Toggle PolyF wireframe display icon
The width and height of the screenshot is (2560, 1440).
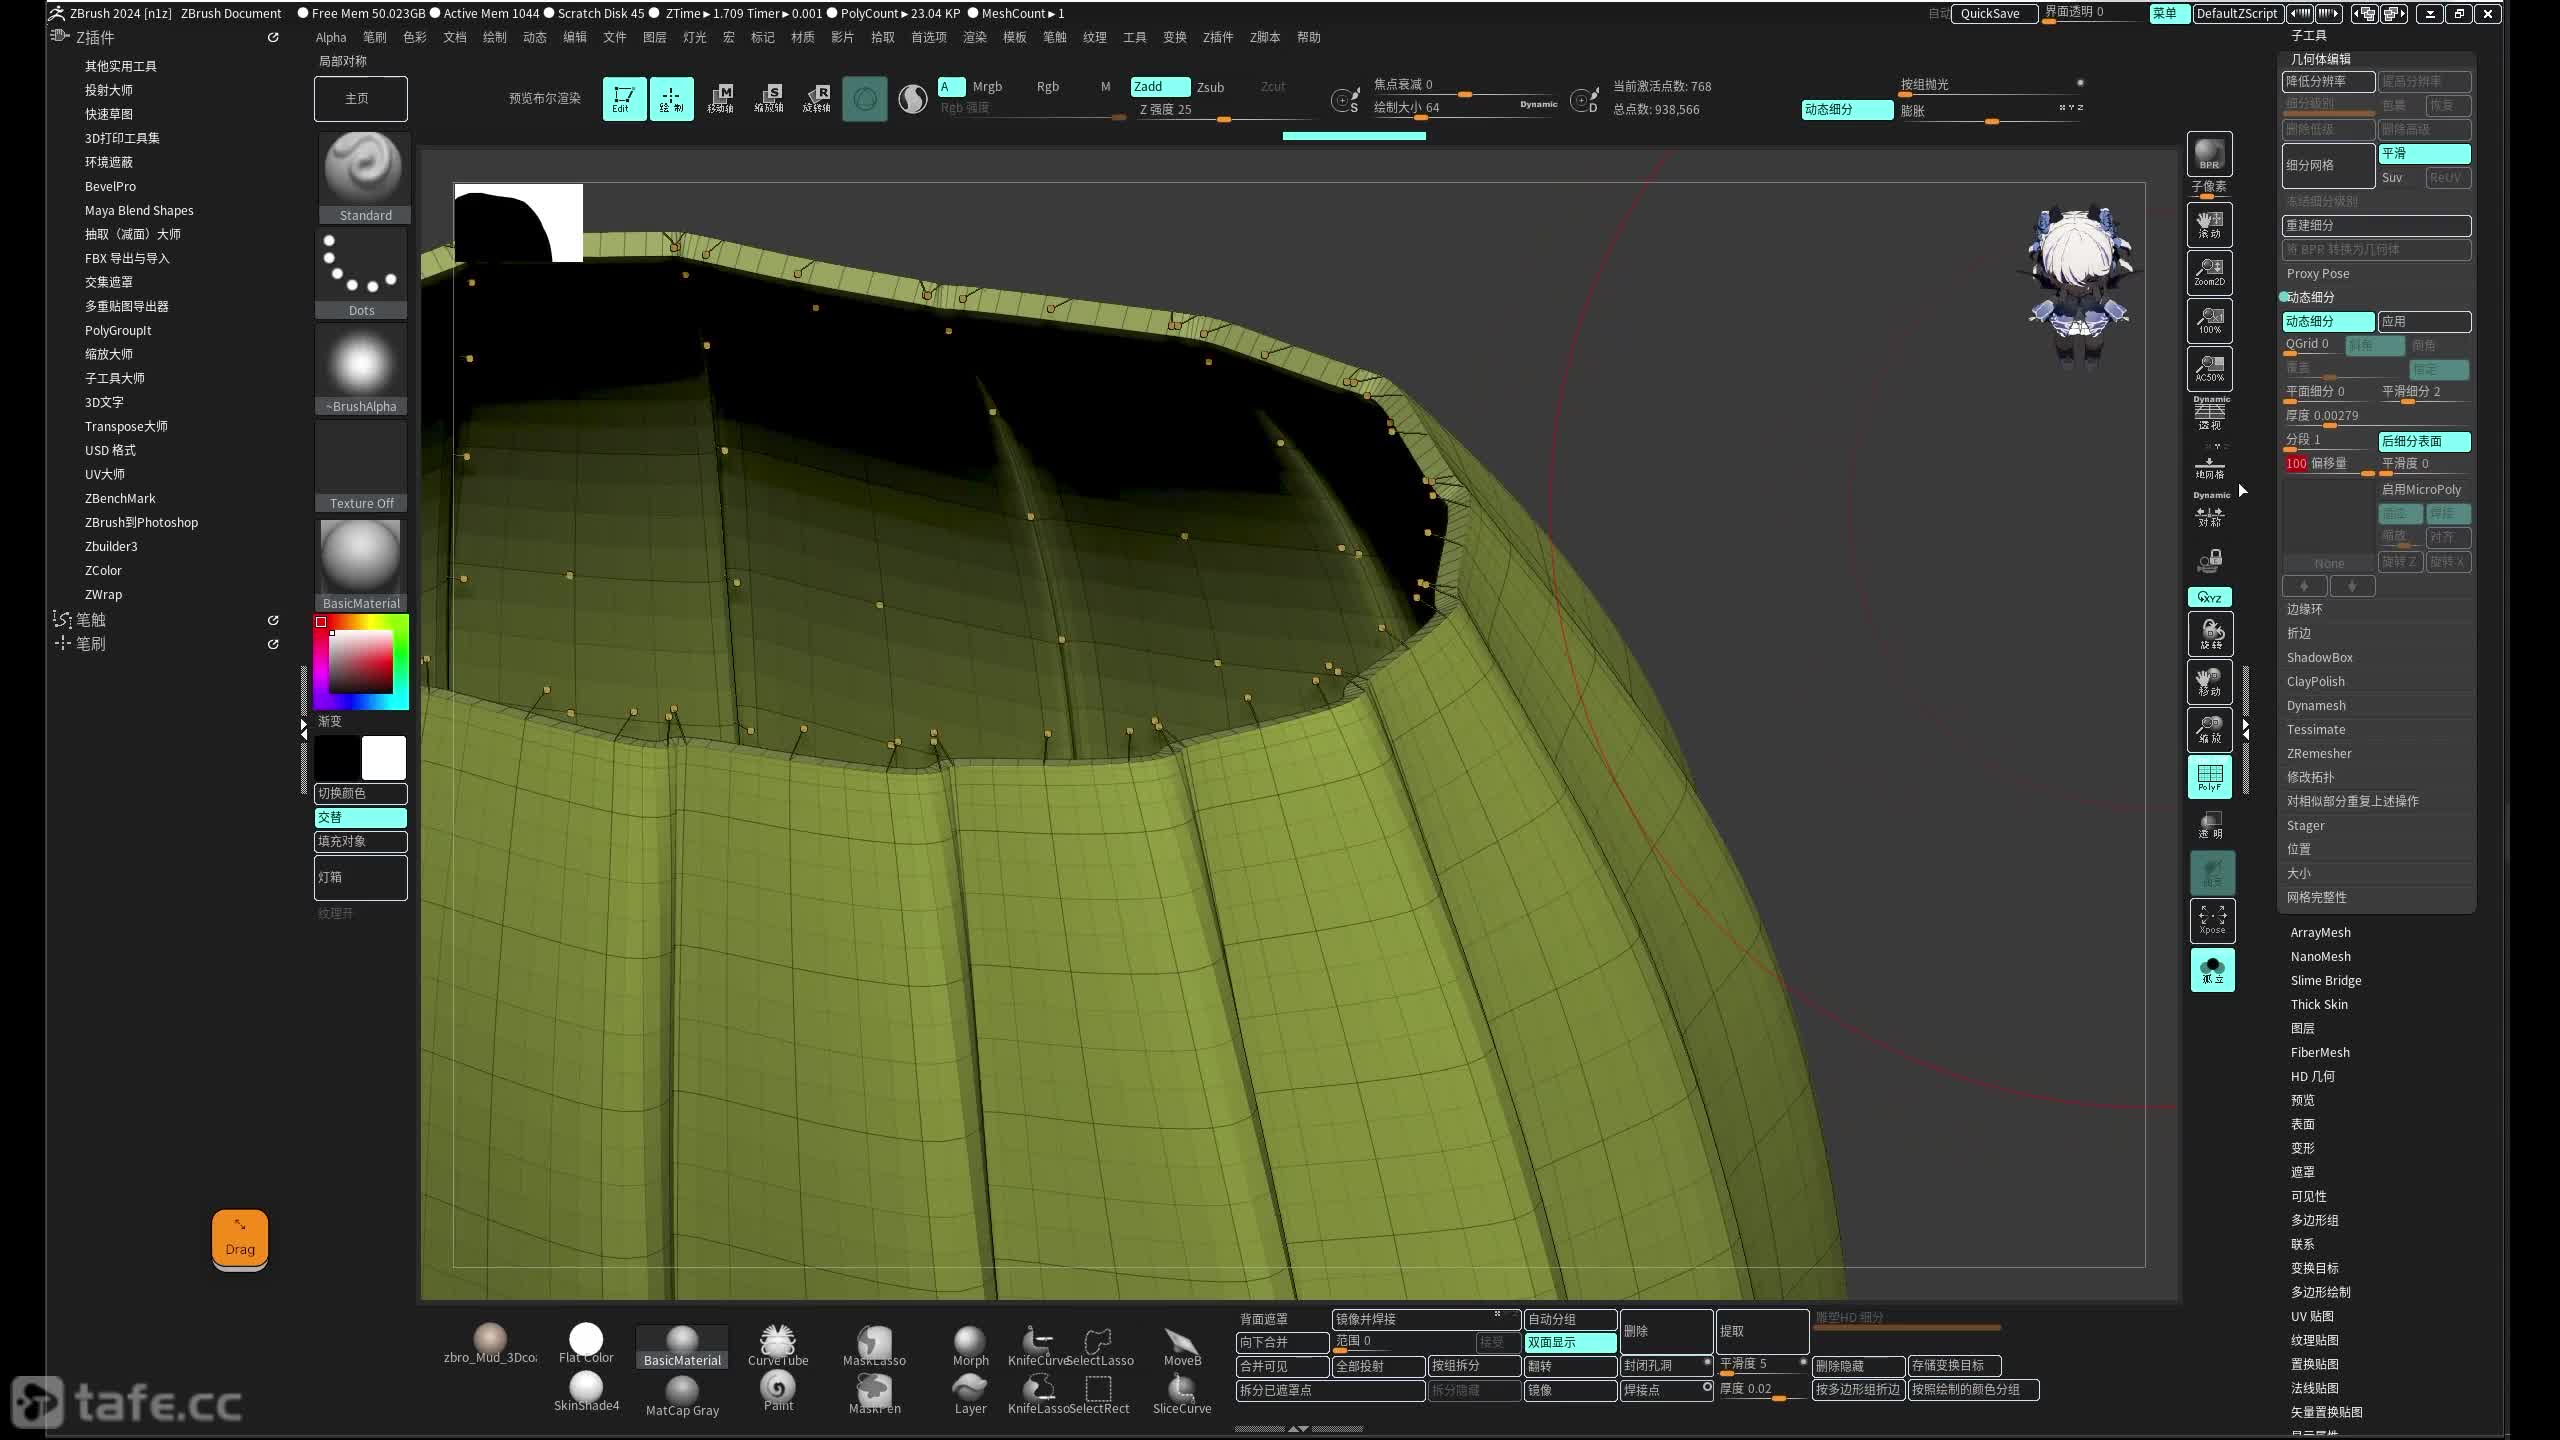click(2210, 777)
